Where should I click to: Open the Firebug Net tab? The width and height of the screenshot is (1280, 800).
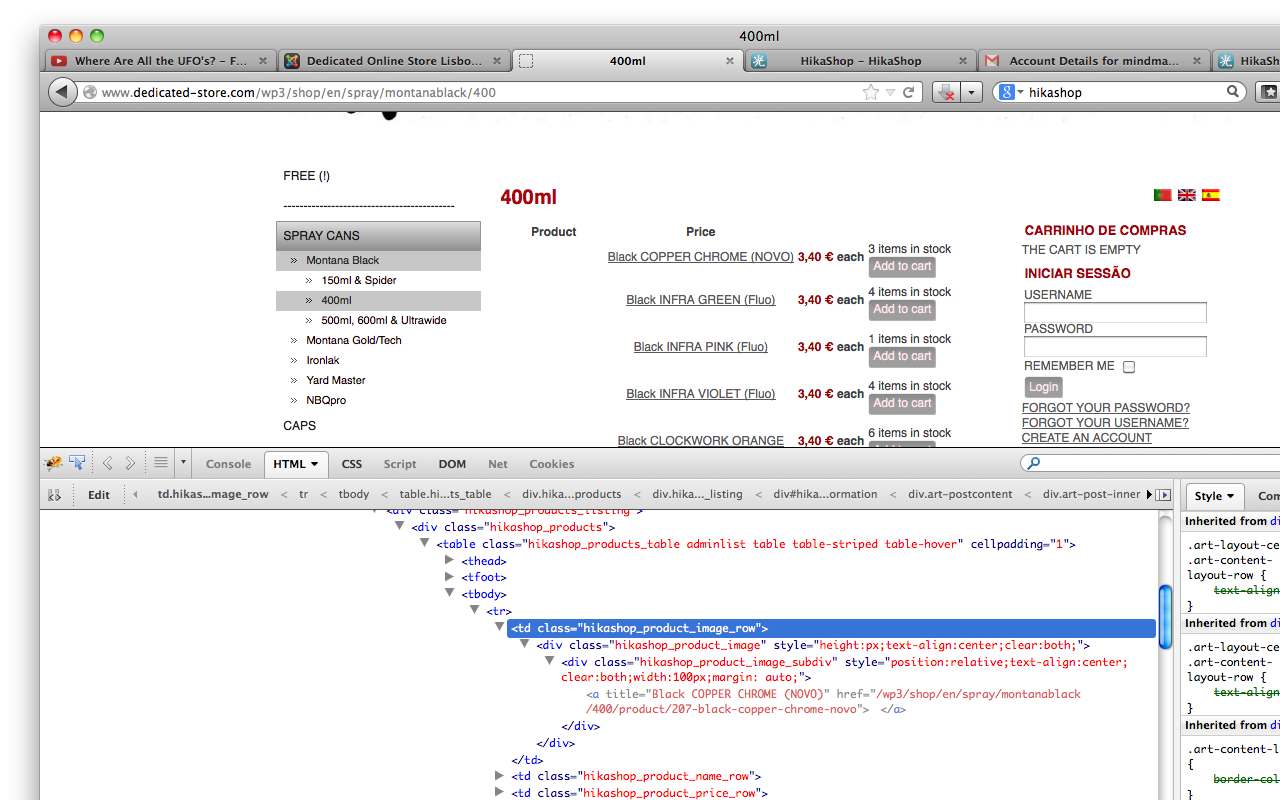pos(498,464)
